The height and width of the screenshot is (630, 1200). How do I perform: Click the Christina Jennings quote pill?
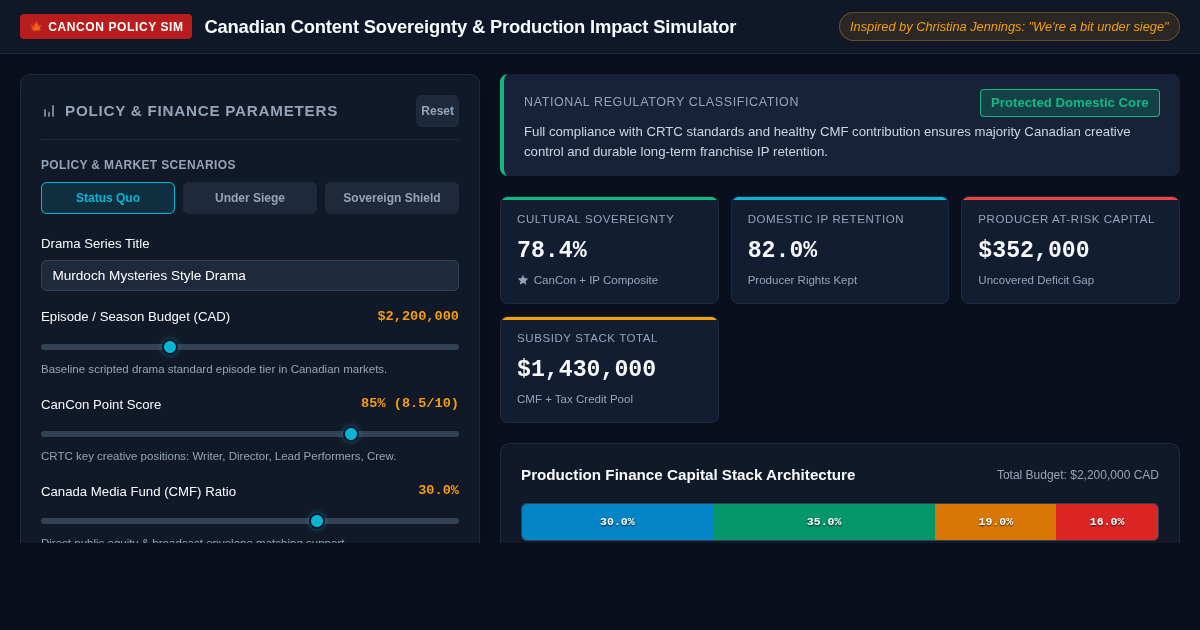(x=1009, y=27)
